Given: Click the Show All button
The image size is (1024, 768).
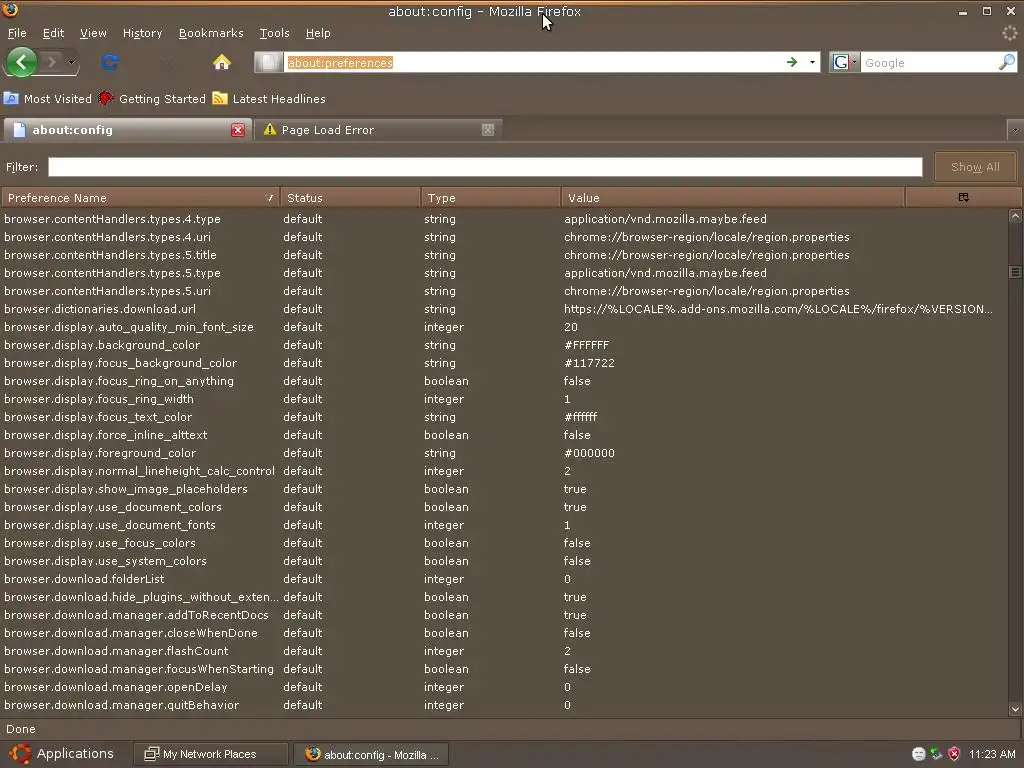Looking at the screenshot, I should [975, 167].
